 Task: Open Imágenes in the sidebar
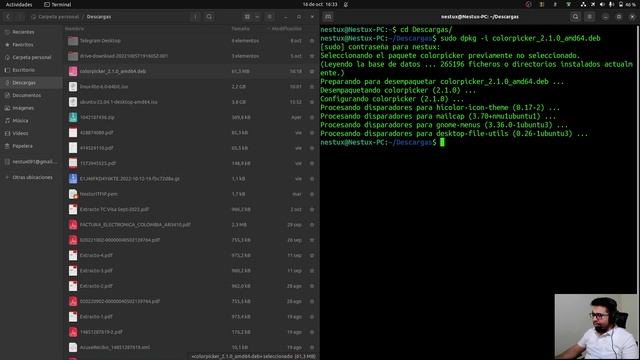[x=31, y=108]
